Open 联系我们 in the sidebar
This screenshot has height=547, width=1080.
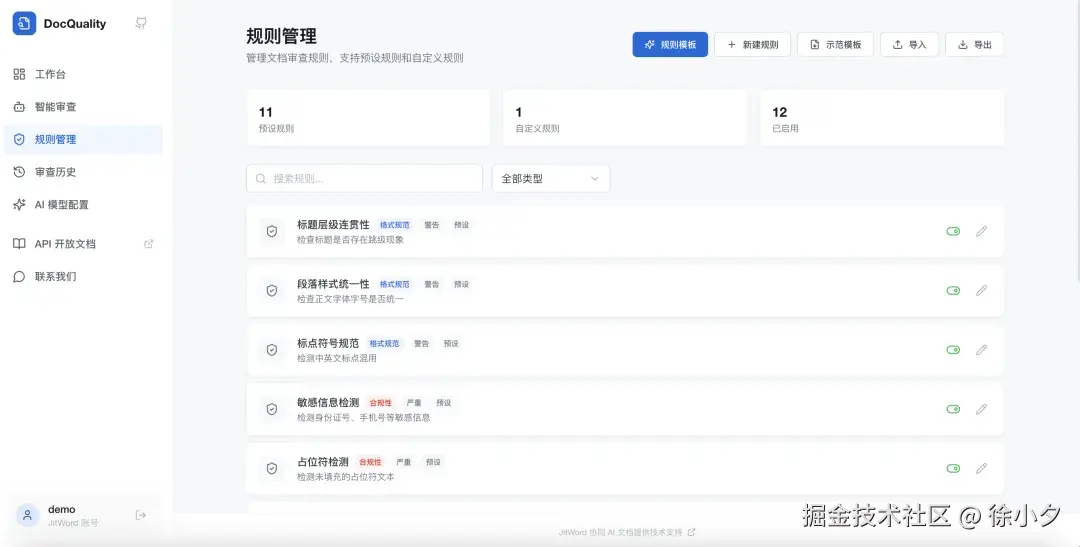coord(84,276)
